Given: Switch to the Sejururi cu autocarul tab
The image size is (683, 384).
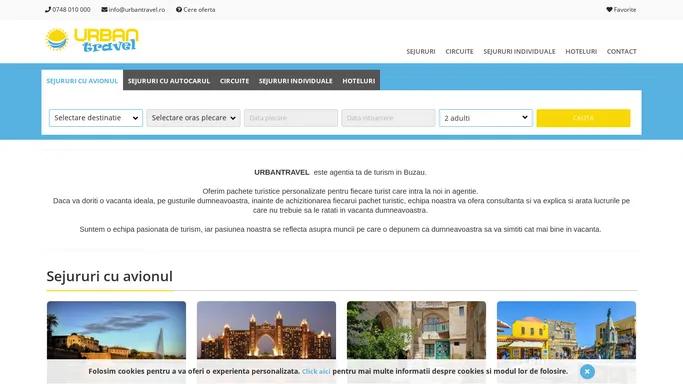Looking at the screenshot, I should (x=169, y=81).
